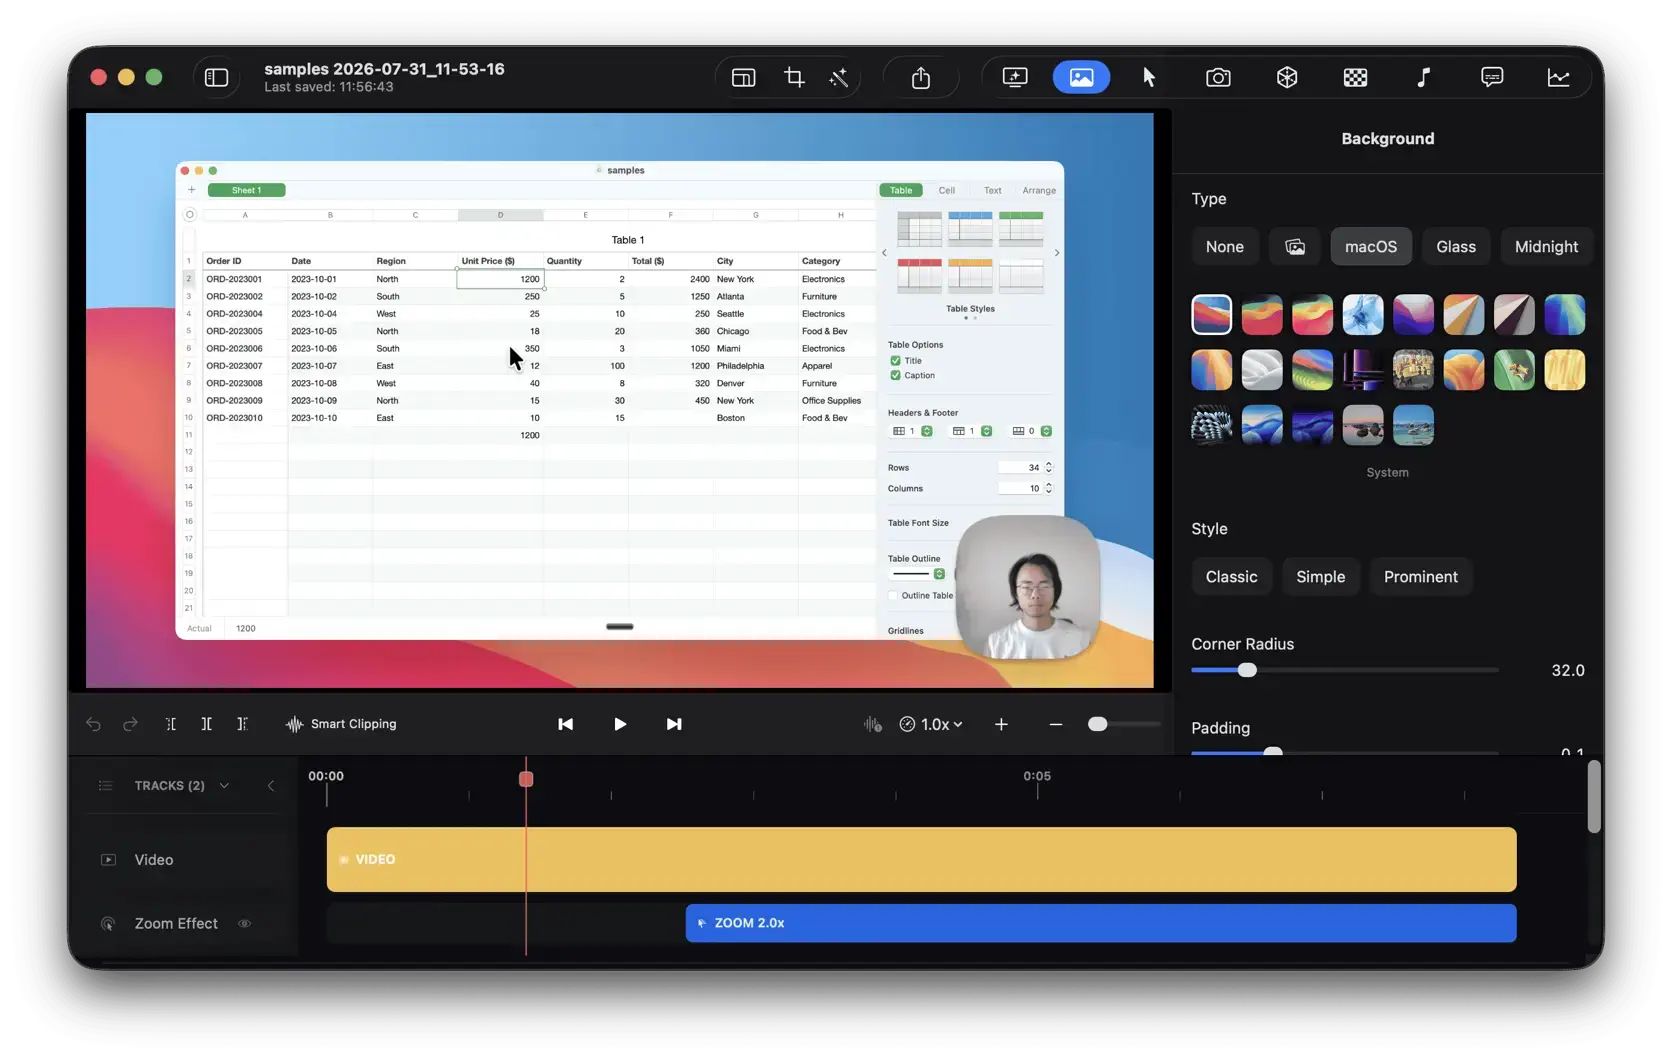This screenshot has width=1672, height=1059.
Task: Click the tracks list icon
Action: (x=106, y=786)
